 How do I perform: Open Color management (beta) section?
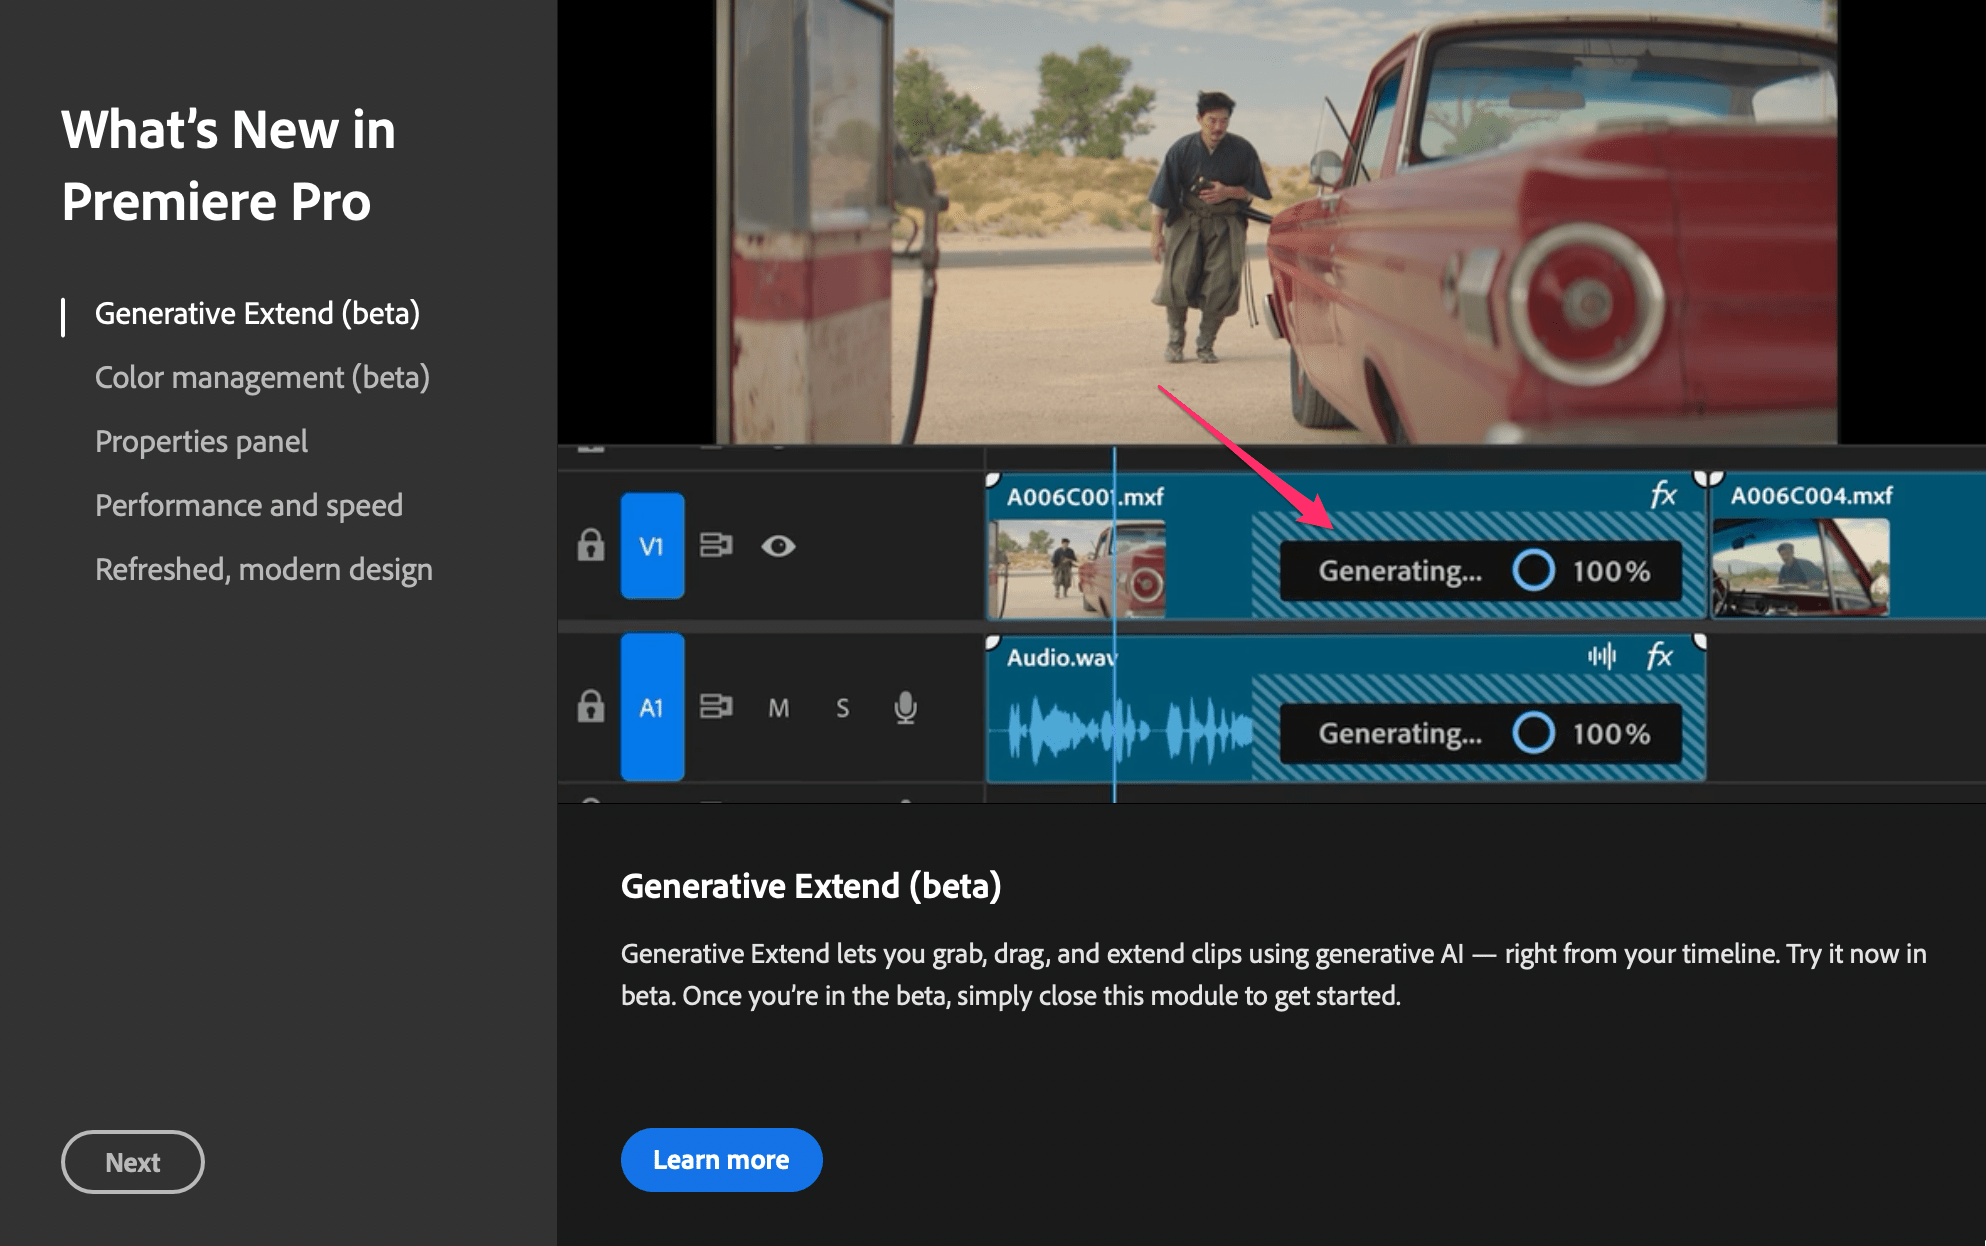pos(262,378)
